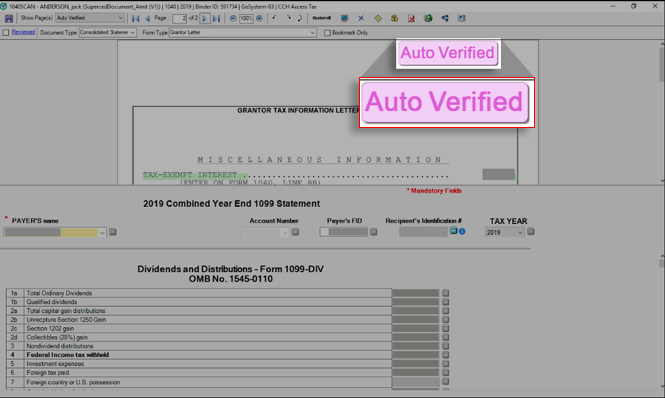Viewport: 665px width, 398px height.
Task: Rotate the document counter-clockwise
Action: 274,18
